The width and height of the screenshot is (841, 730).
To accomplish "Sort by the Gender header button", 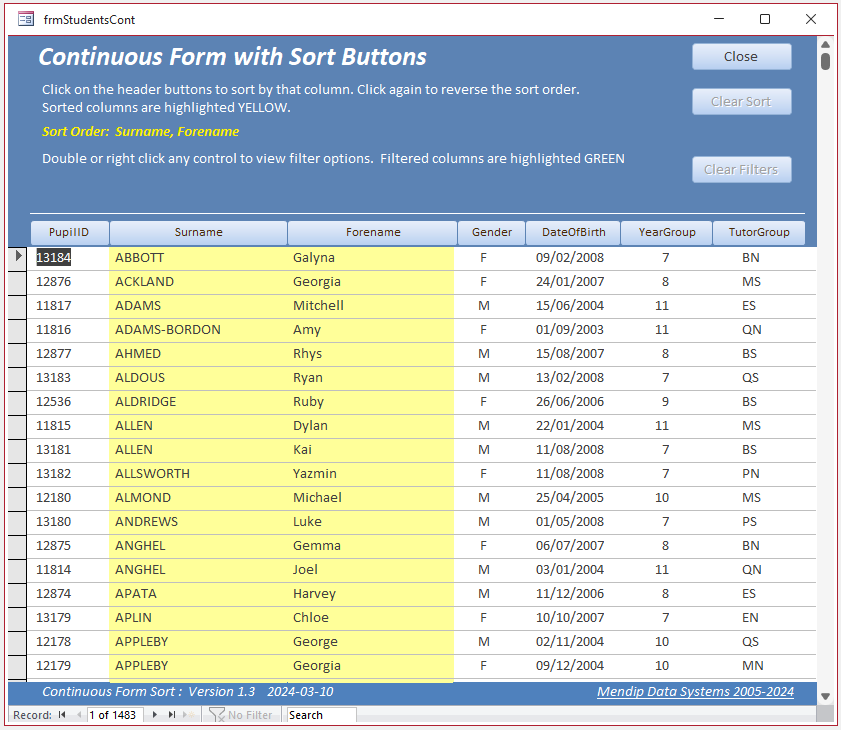I will point(491,232).
